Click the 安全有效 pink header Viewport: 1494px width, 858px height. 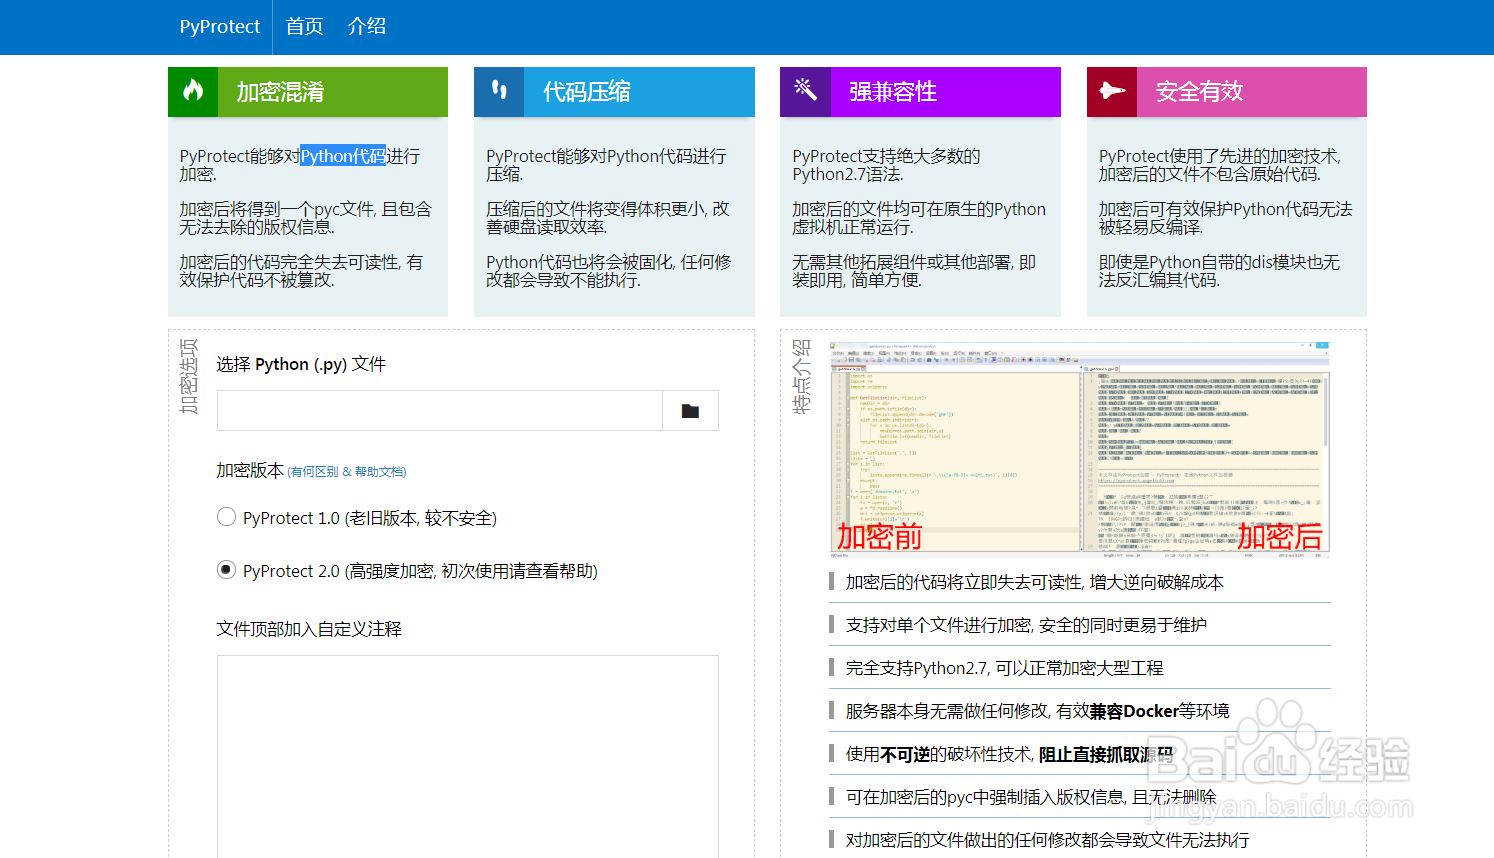[x=1227, y=92]
